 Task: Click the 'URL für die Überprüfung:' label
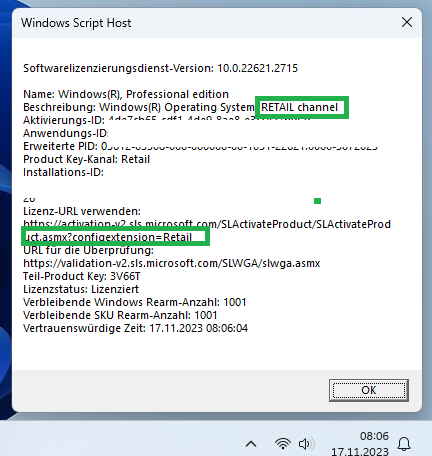tap(88, 250)
